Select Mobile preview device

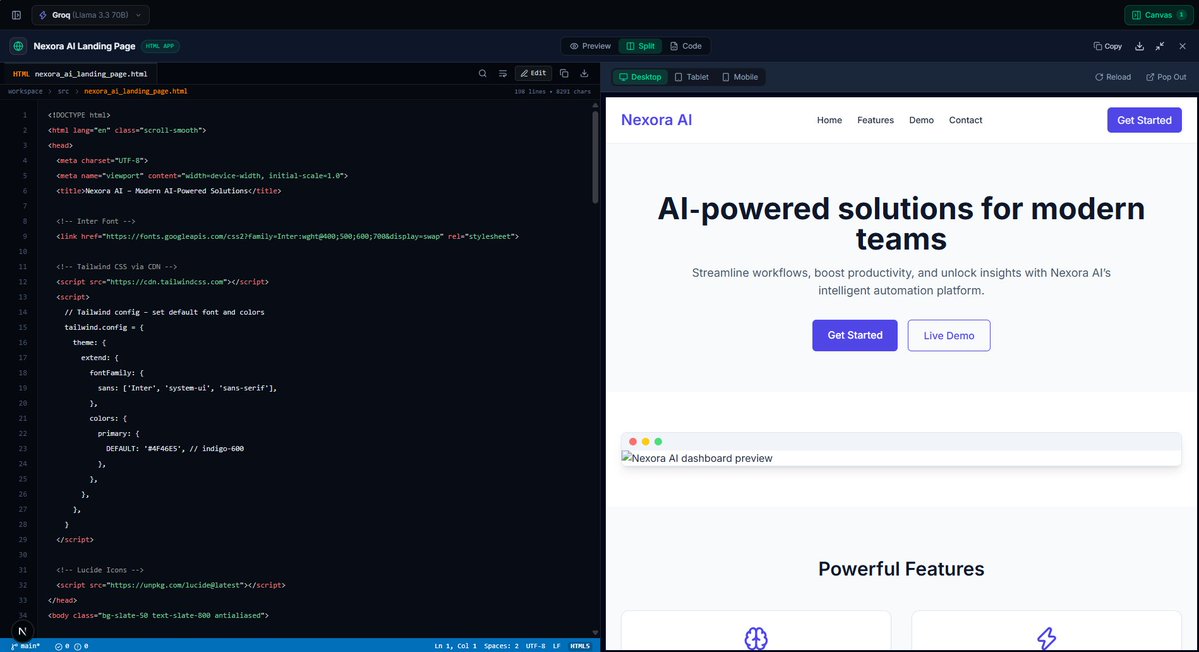click(x=740, y=76)
